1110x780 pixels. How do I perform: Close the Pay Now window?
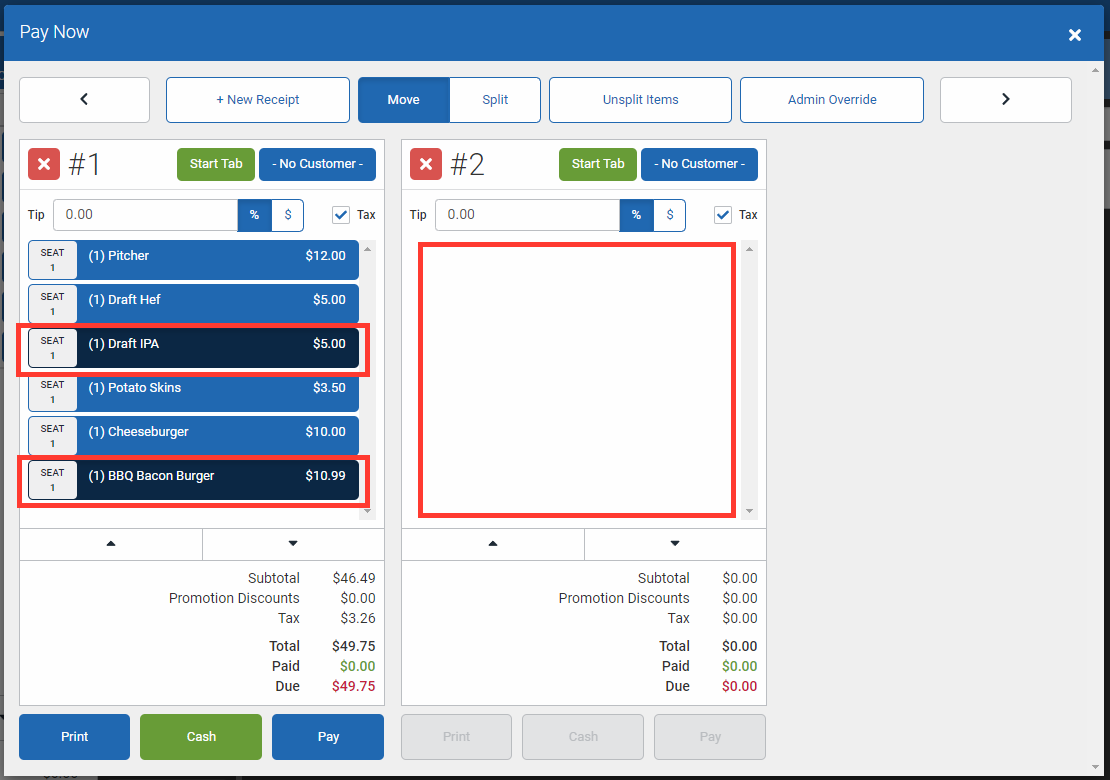pos(1075,34)
